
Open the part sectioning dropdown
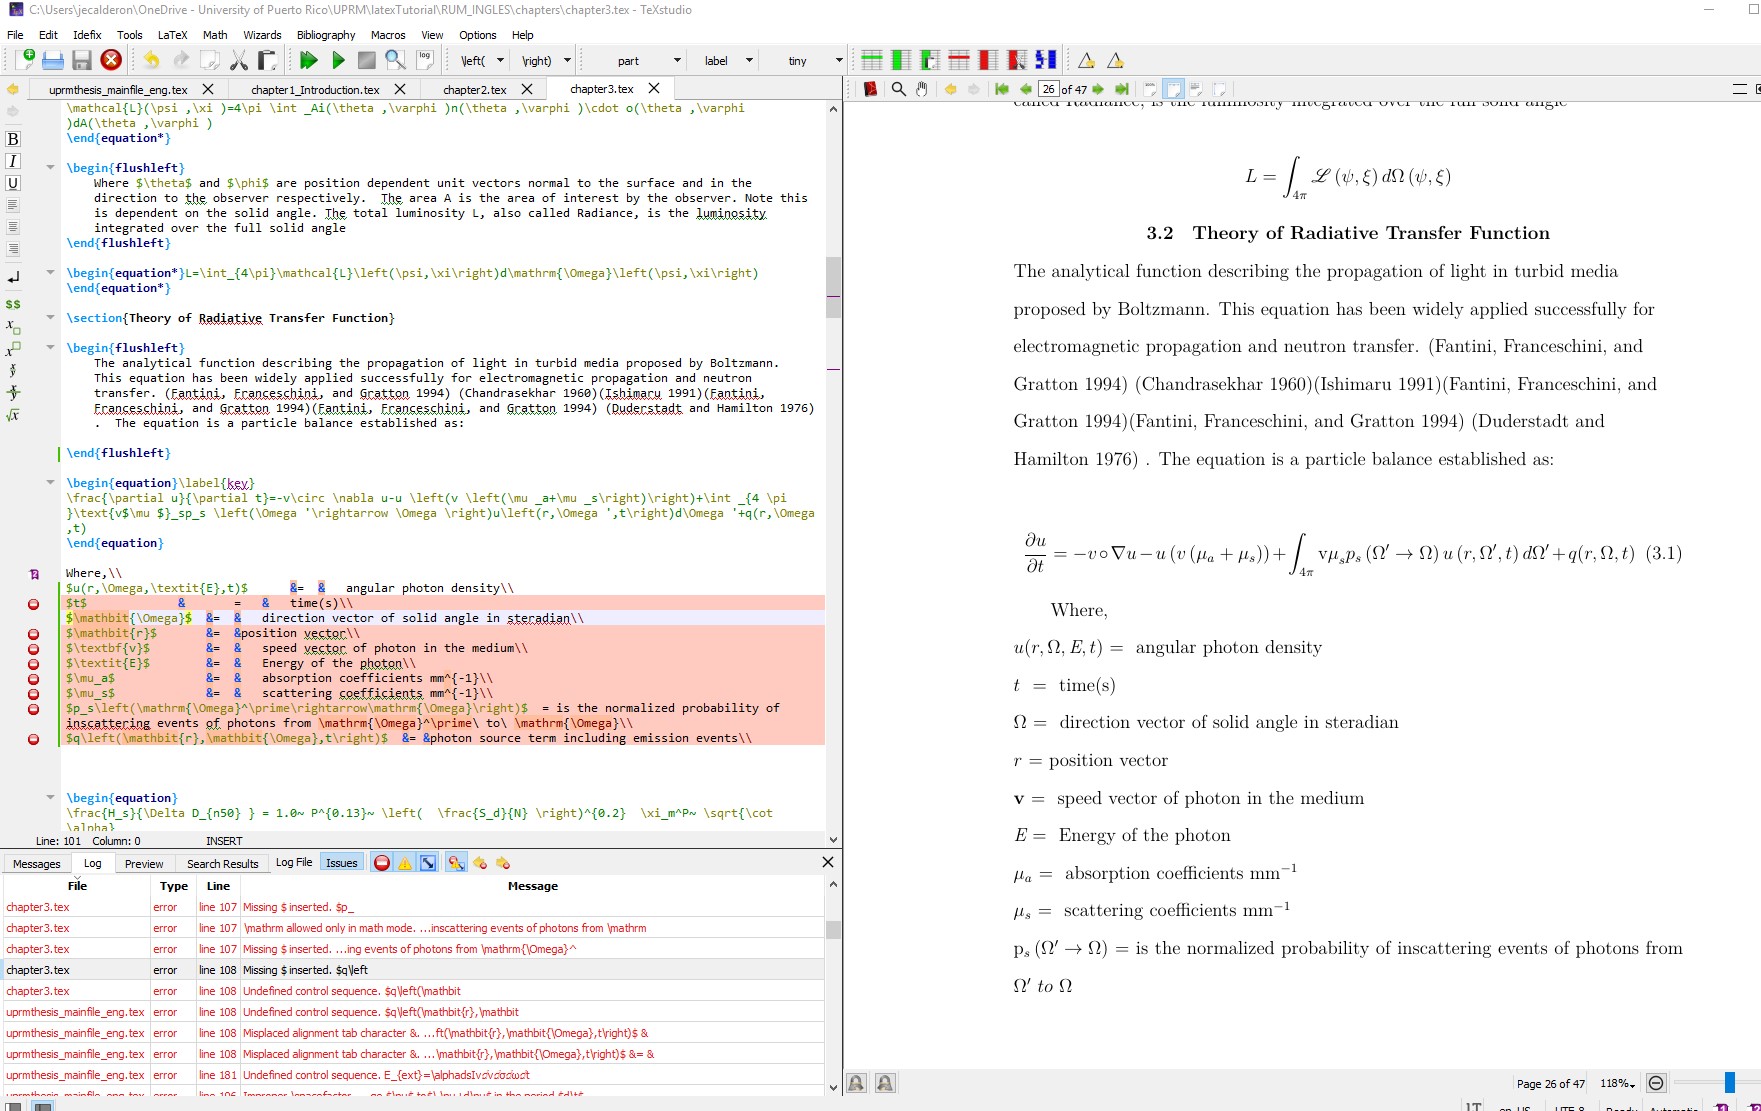[x=677, y=61]
